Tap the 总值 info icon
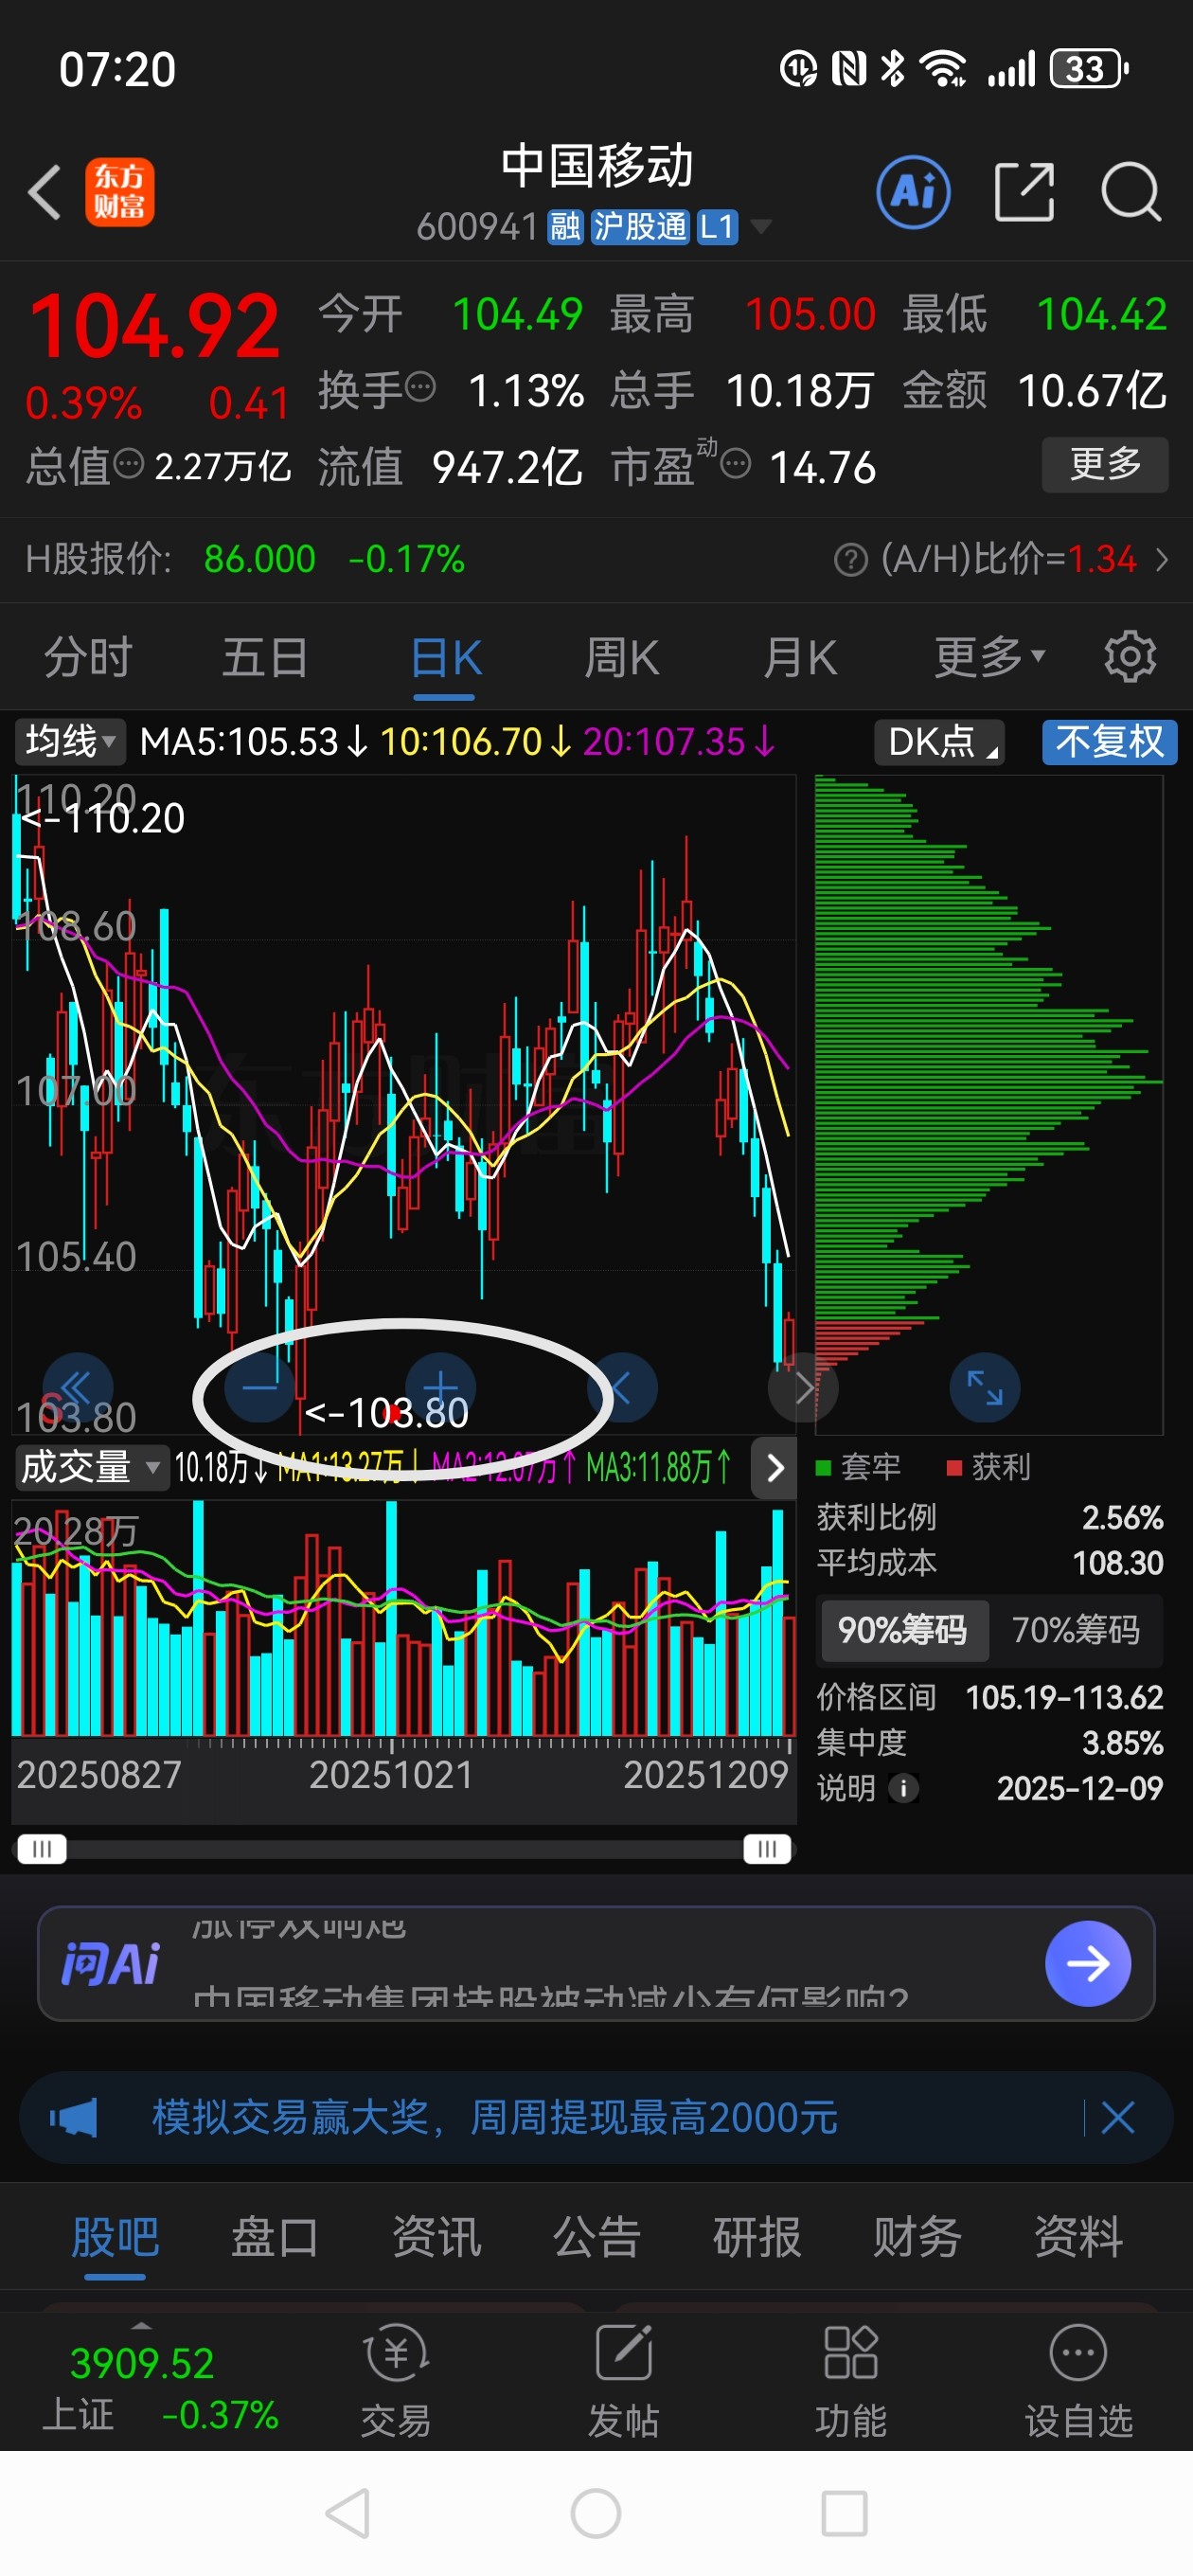This screenshot has height=2576, width=1193. [x=129, y=464]
